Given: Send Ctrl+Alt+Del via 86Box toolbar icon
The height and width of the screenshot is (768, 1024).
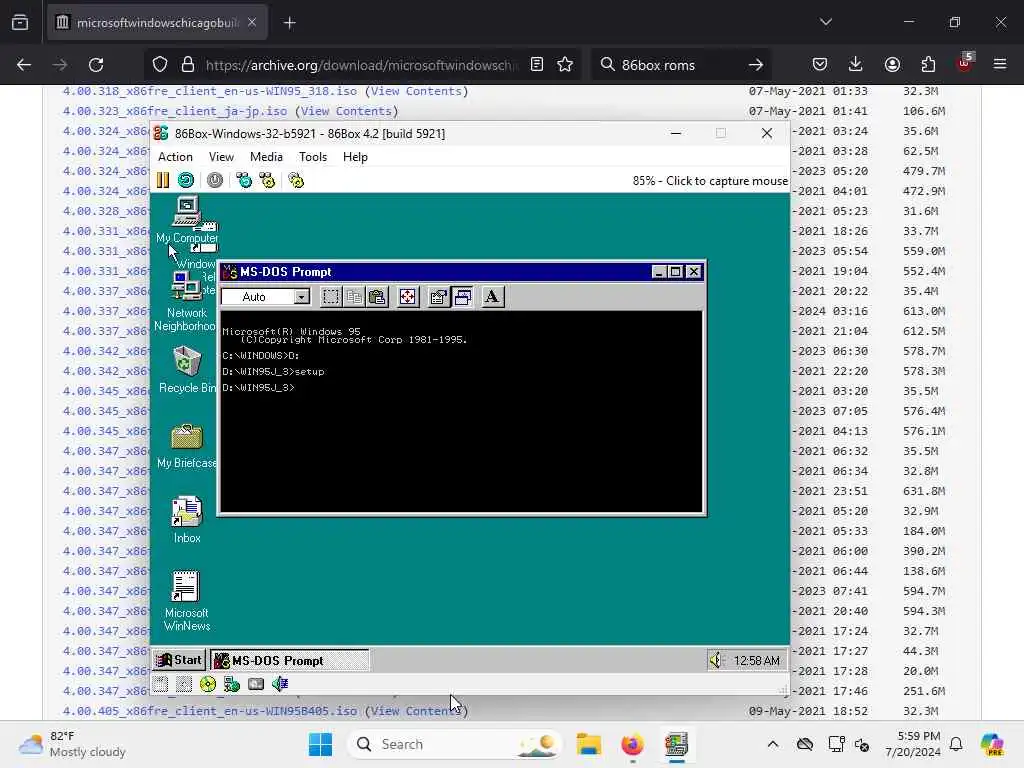Looking at the screenshot, I should click(x=244, y=180).
